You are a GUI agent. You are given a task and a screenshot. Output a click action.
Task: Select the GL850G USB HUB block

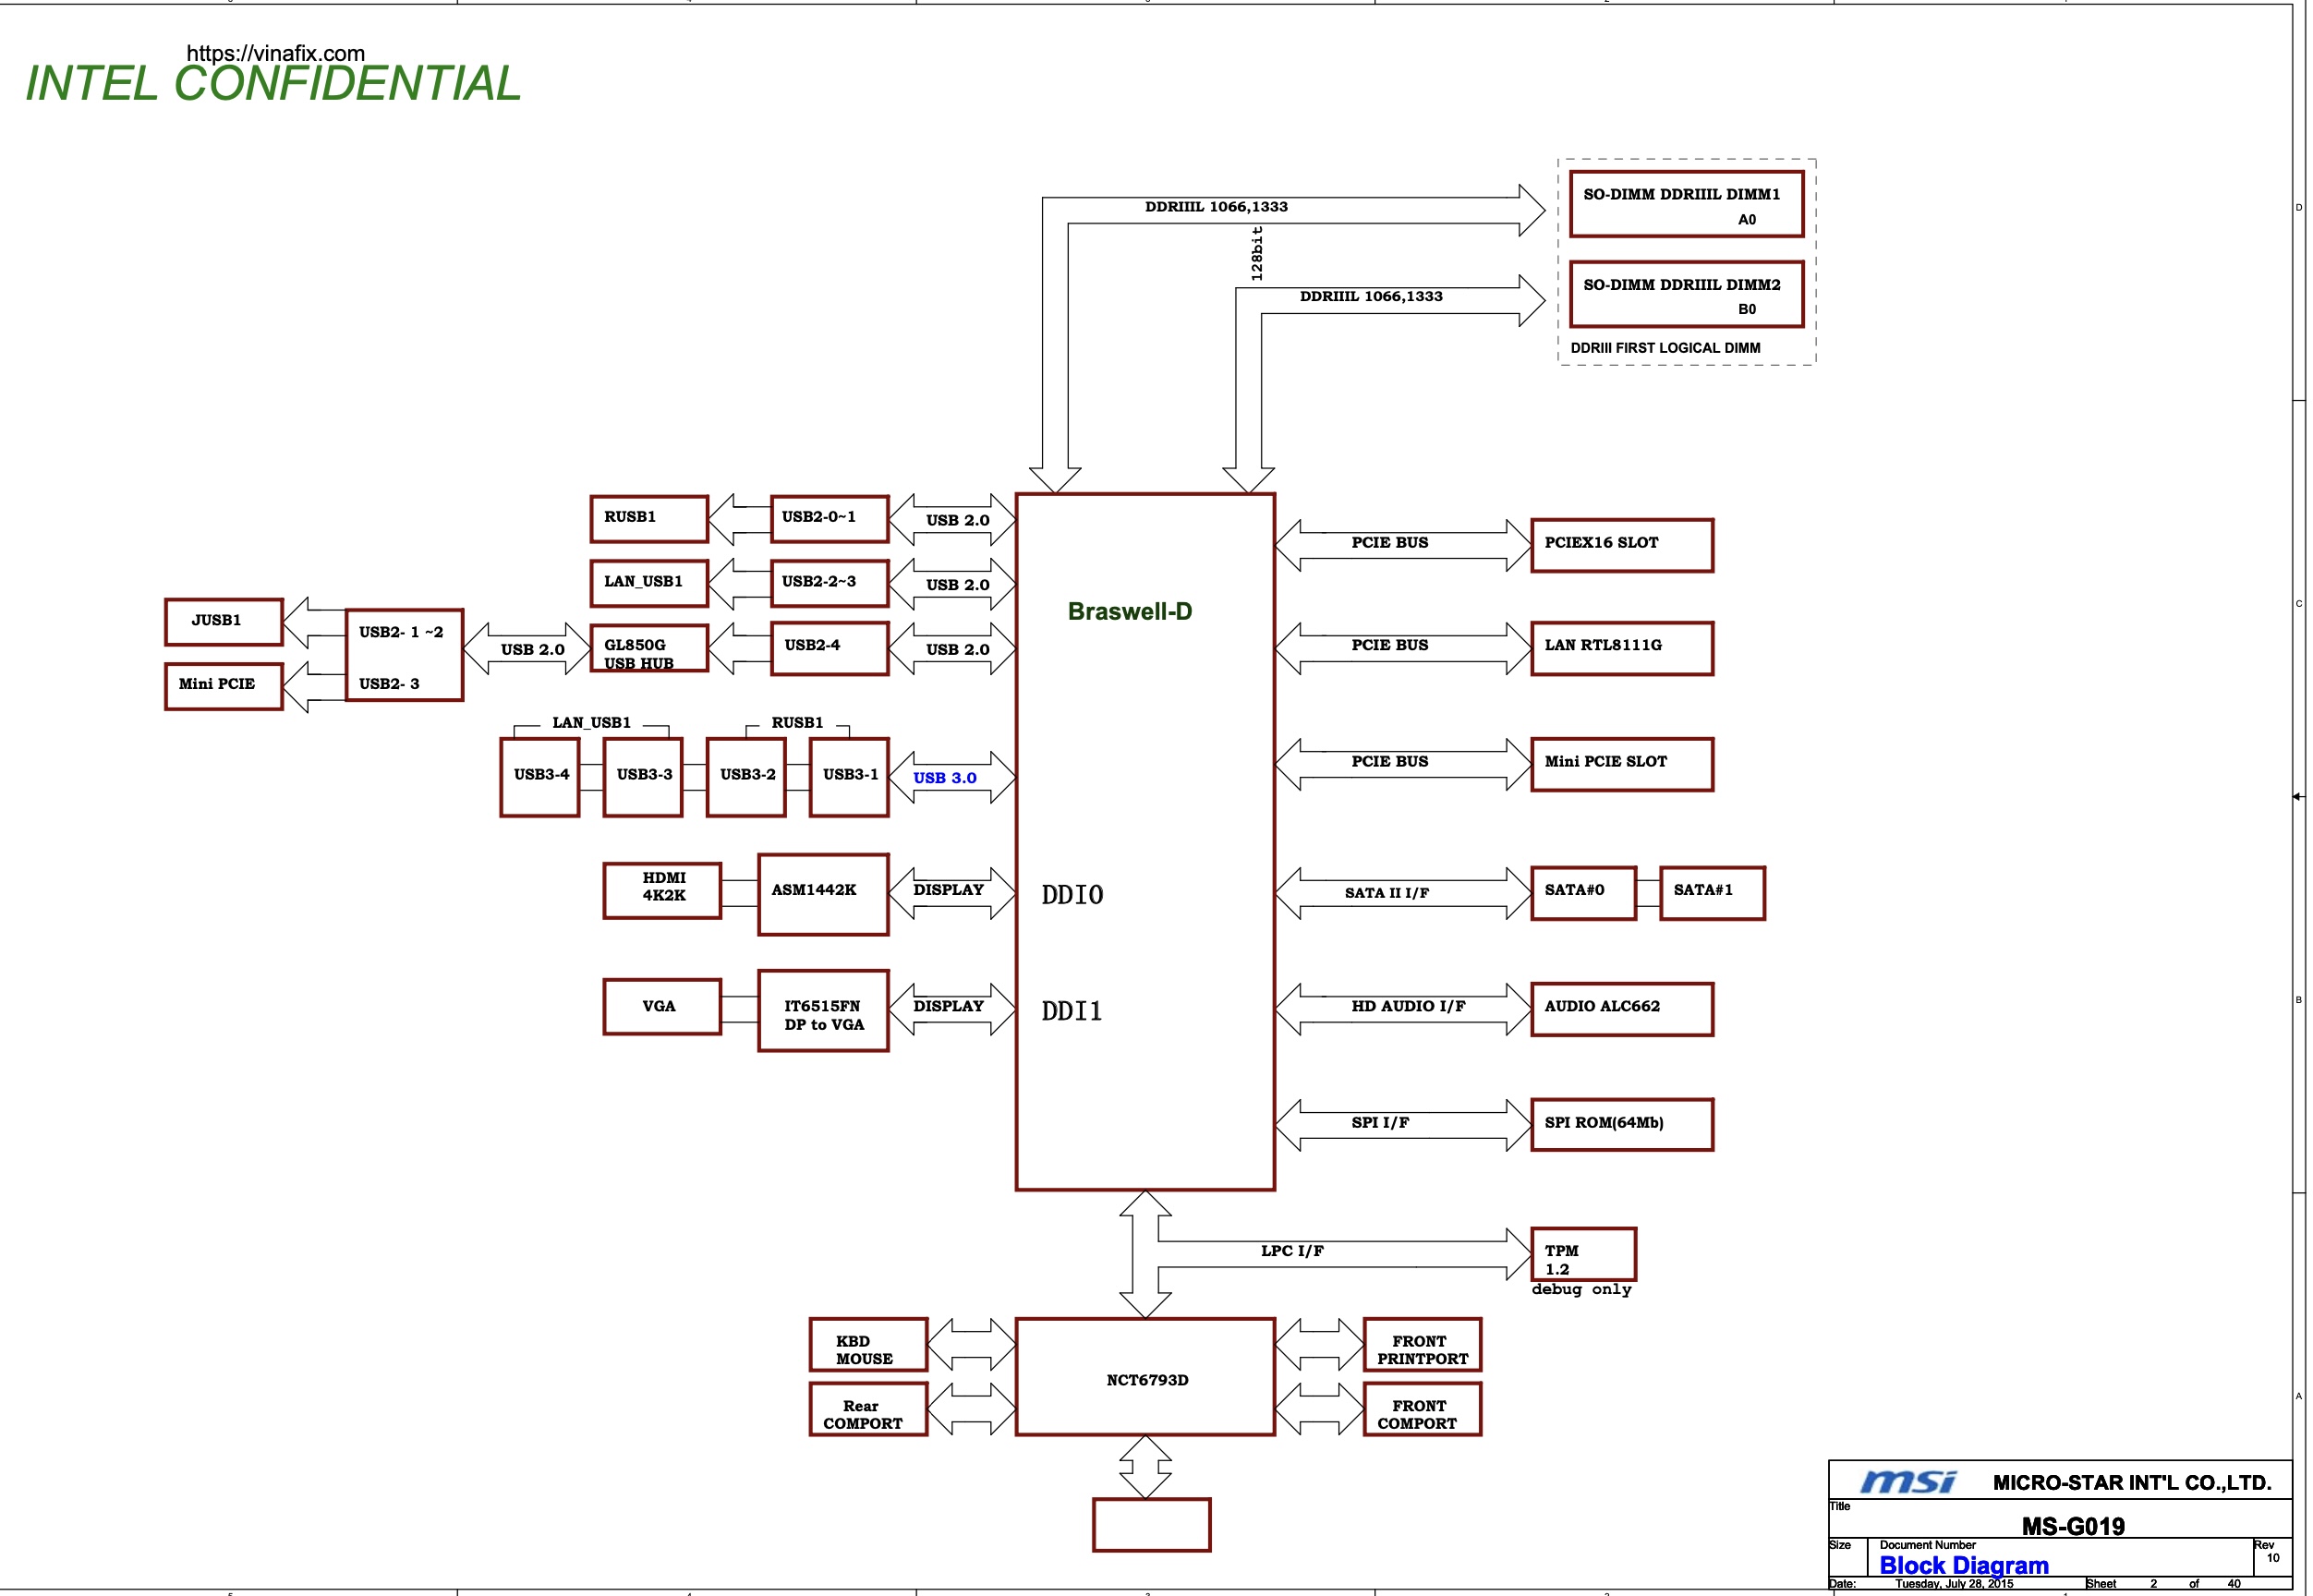(649, 648)
